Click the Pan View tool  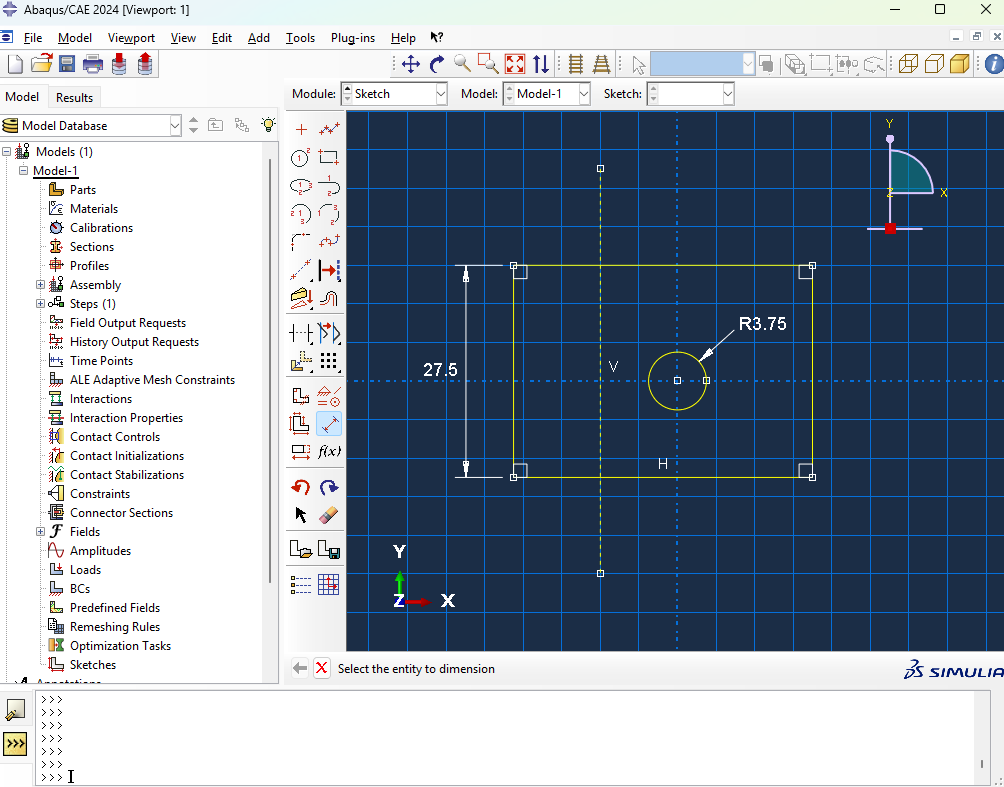point(410,64)
